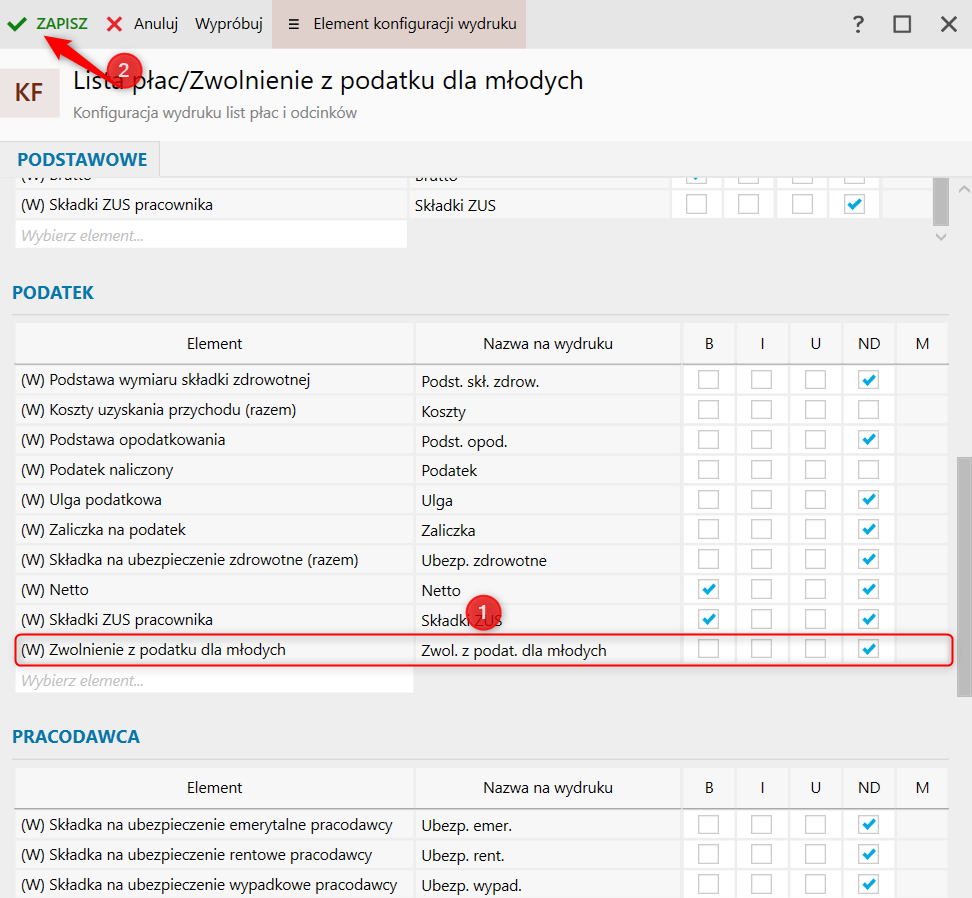Toggle ND checkbox for Składka rentowe pracodawcy
The height and width of the screenshot is (898, 972).
coord(868,854)
